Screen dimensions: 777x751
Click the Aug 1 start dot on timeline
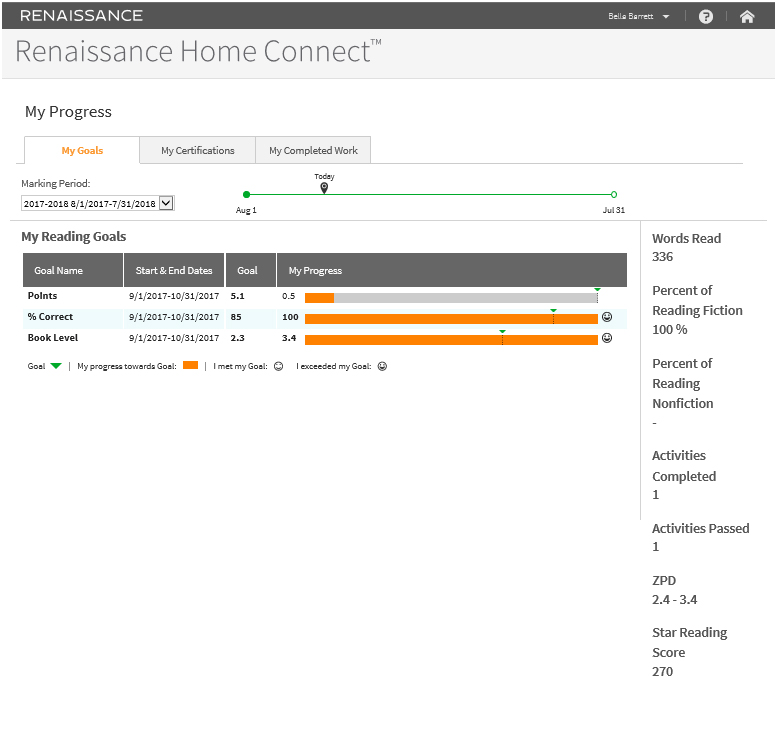point(246,195)
